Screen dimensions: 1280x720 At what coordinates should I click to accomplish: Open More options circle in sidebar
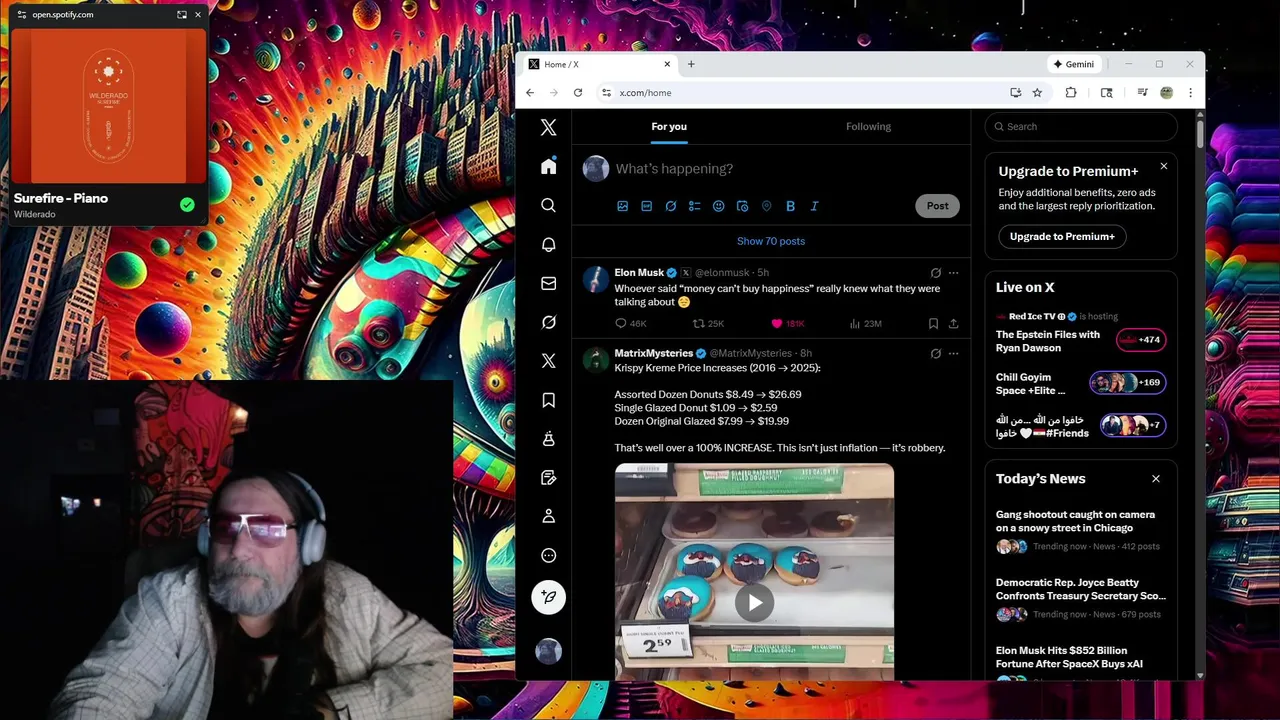pyautogui.click(x=548, y=555)
